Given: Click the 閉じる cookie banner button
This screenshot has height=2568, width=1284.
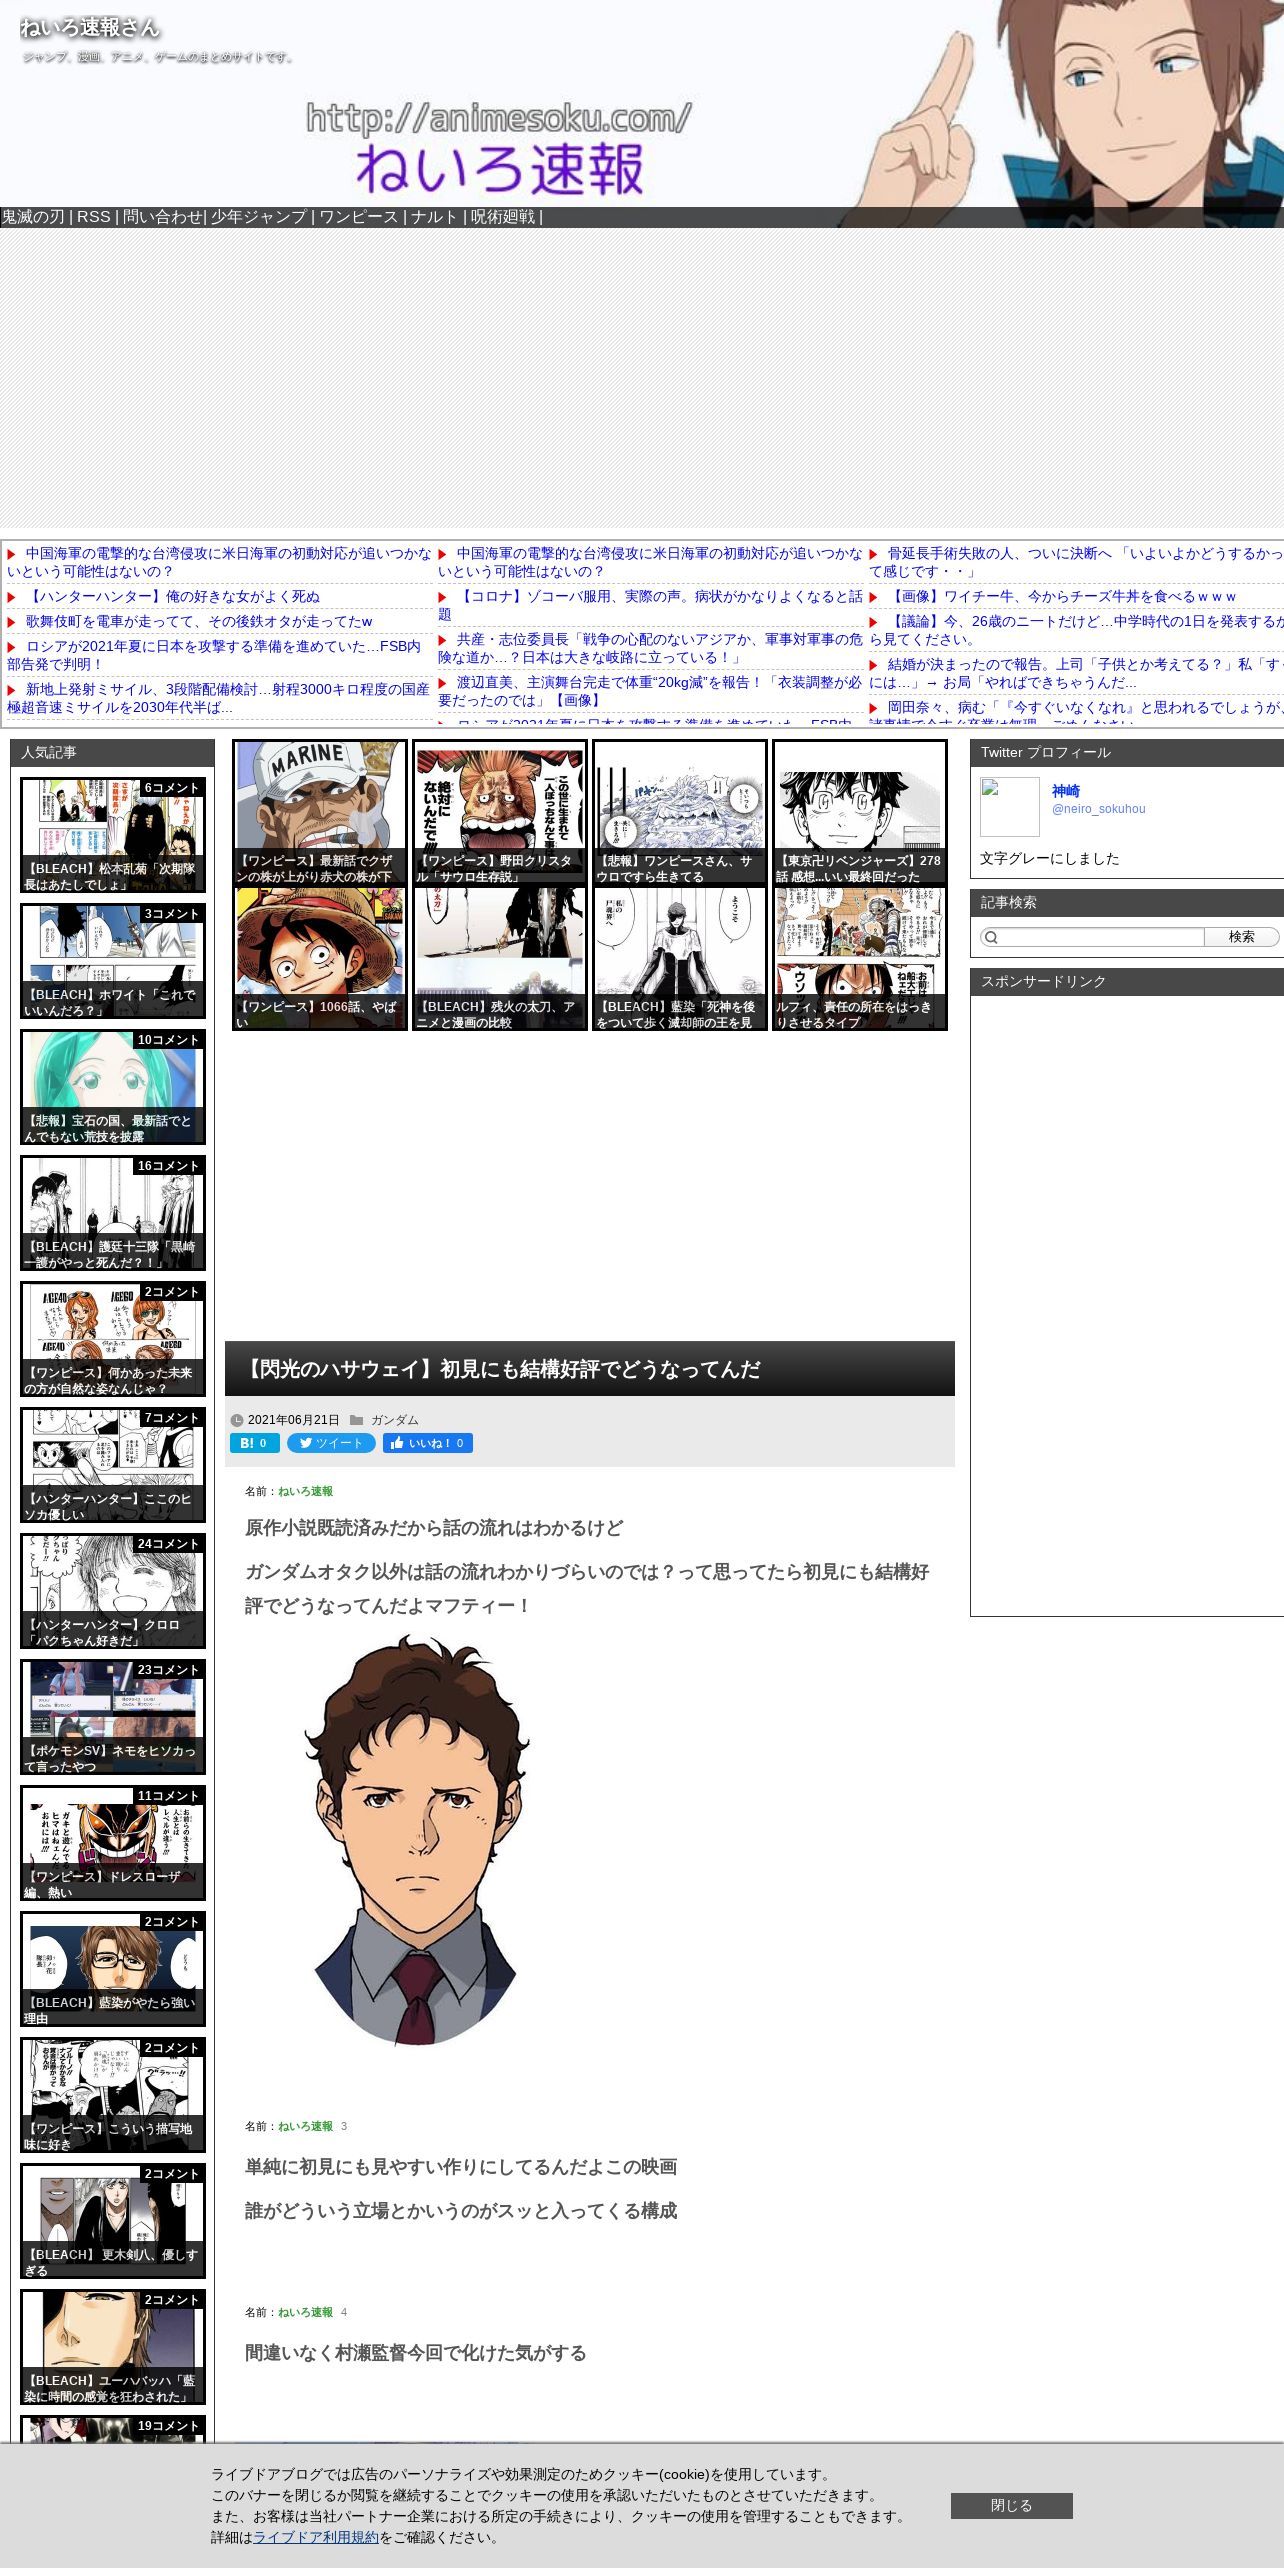Looking at the screenshot, I should point(1011,2505).
